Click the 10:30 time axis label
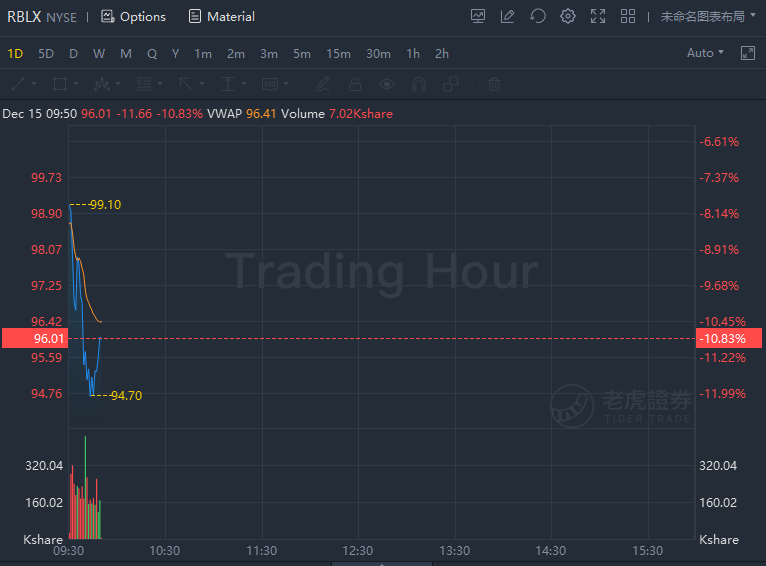 point(165,551)
